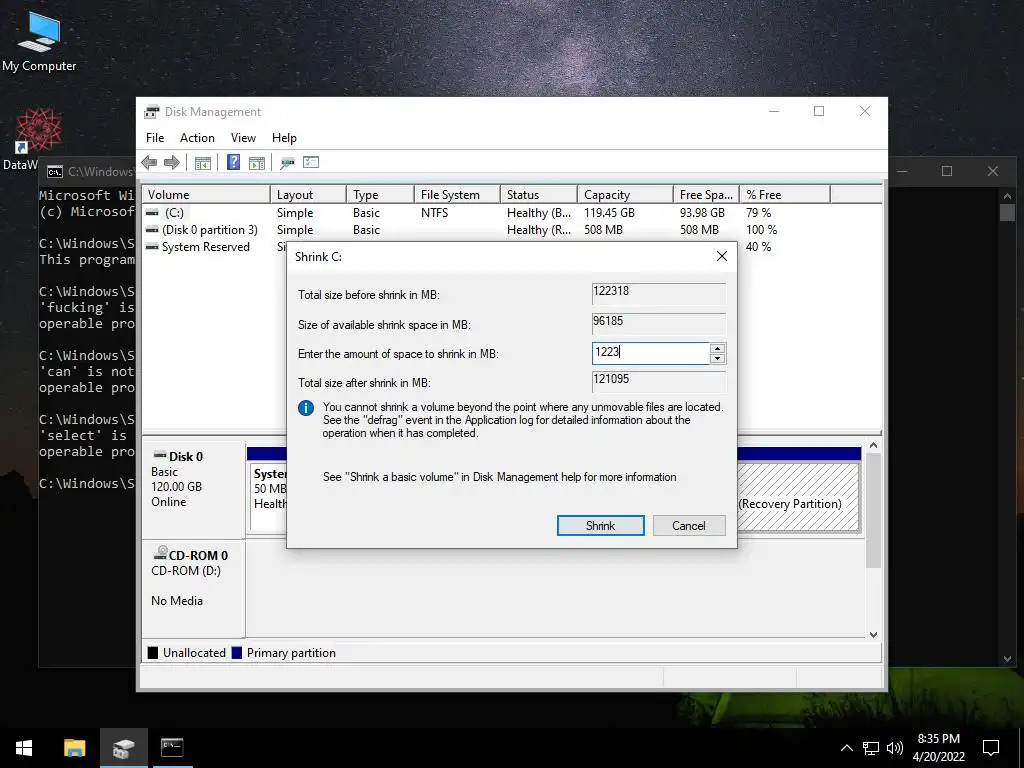
Task: Click the Back arrow in Disk Management toolbar
Action: pyautogui.click(x=149, y=163)
